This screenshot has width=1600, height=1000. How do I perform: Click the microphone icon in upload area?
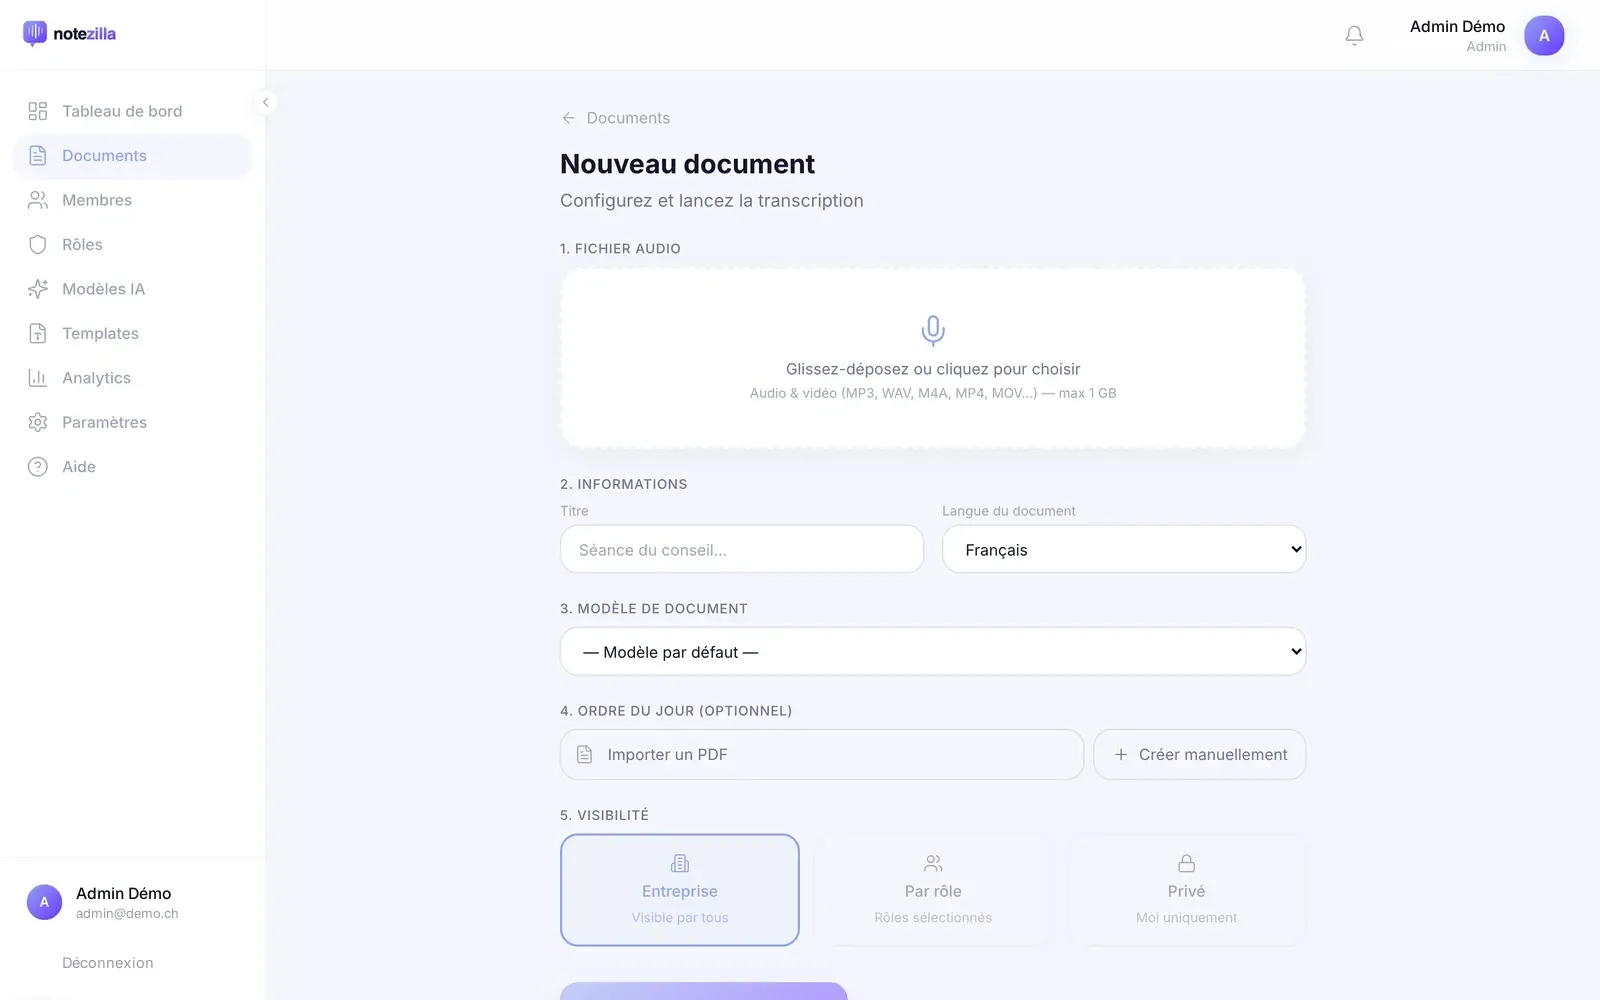933,330
